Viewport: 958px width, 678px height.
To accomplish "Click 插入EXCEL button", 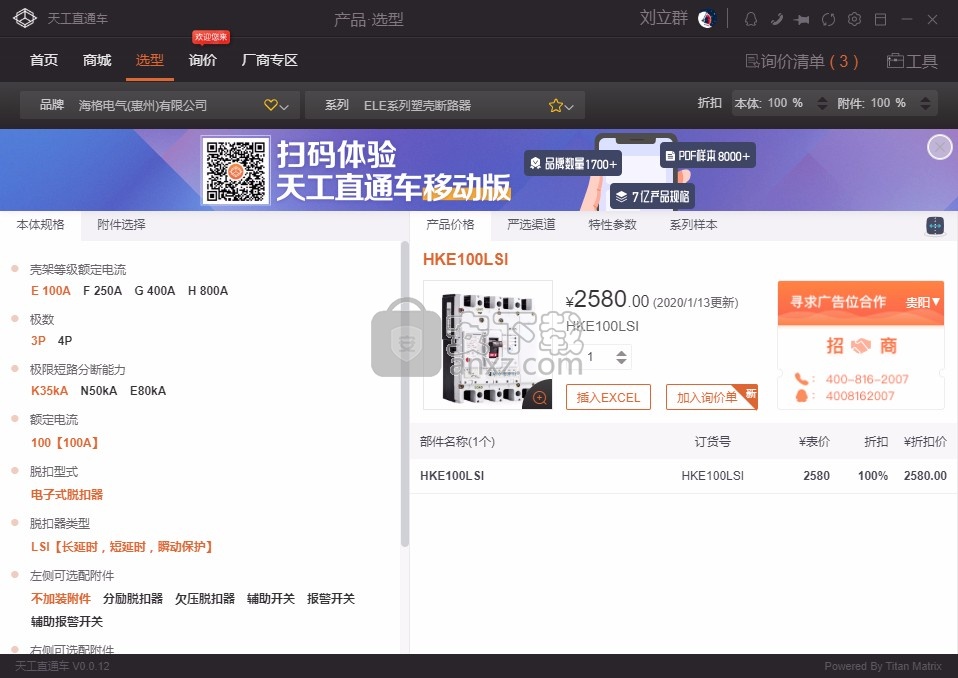I will tap(608, 398).
